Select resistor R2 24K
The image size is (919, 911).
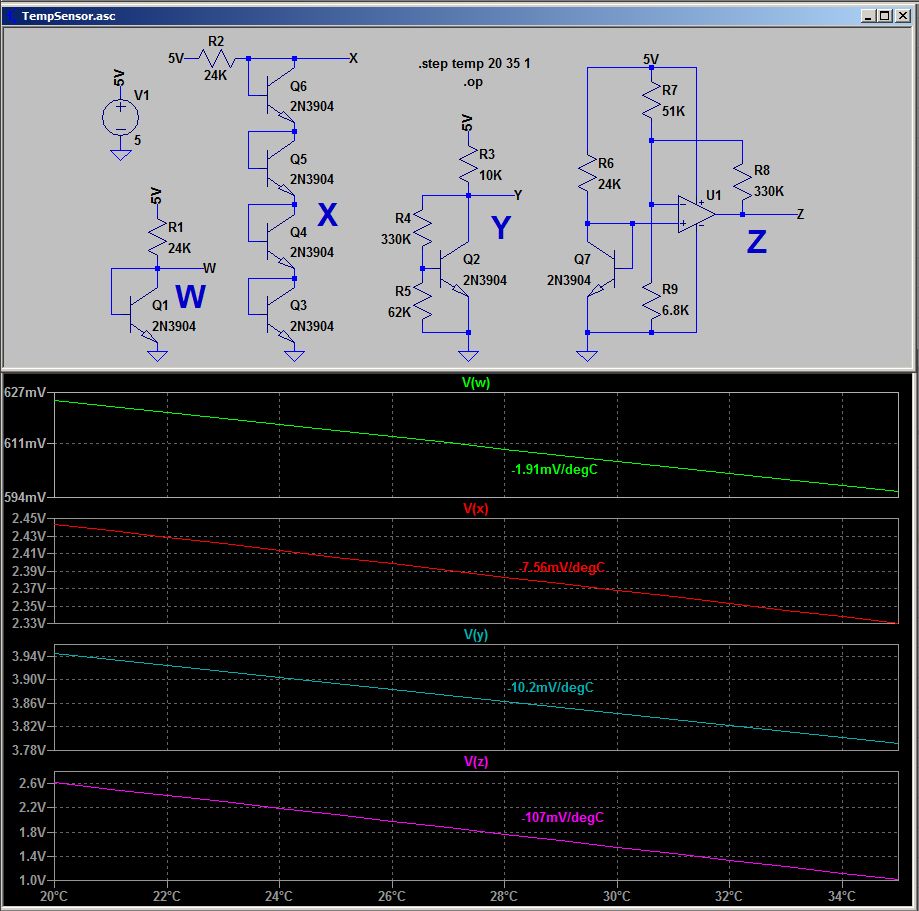coord(216,58)
